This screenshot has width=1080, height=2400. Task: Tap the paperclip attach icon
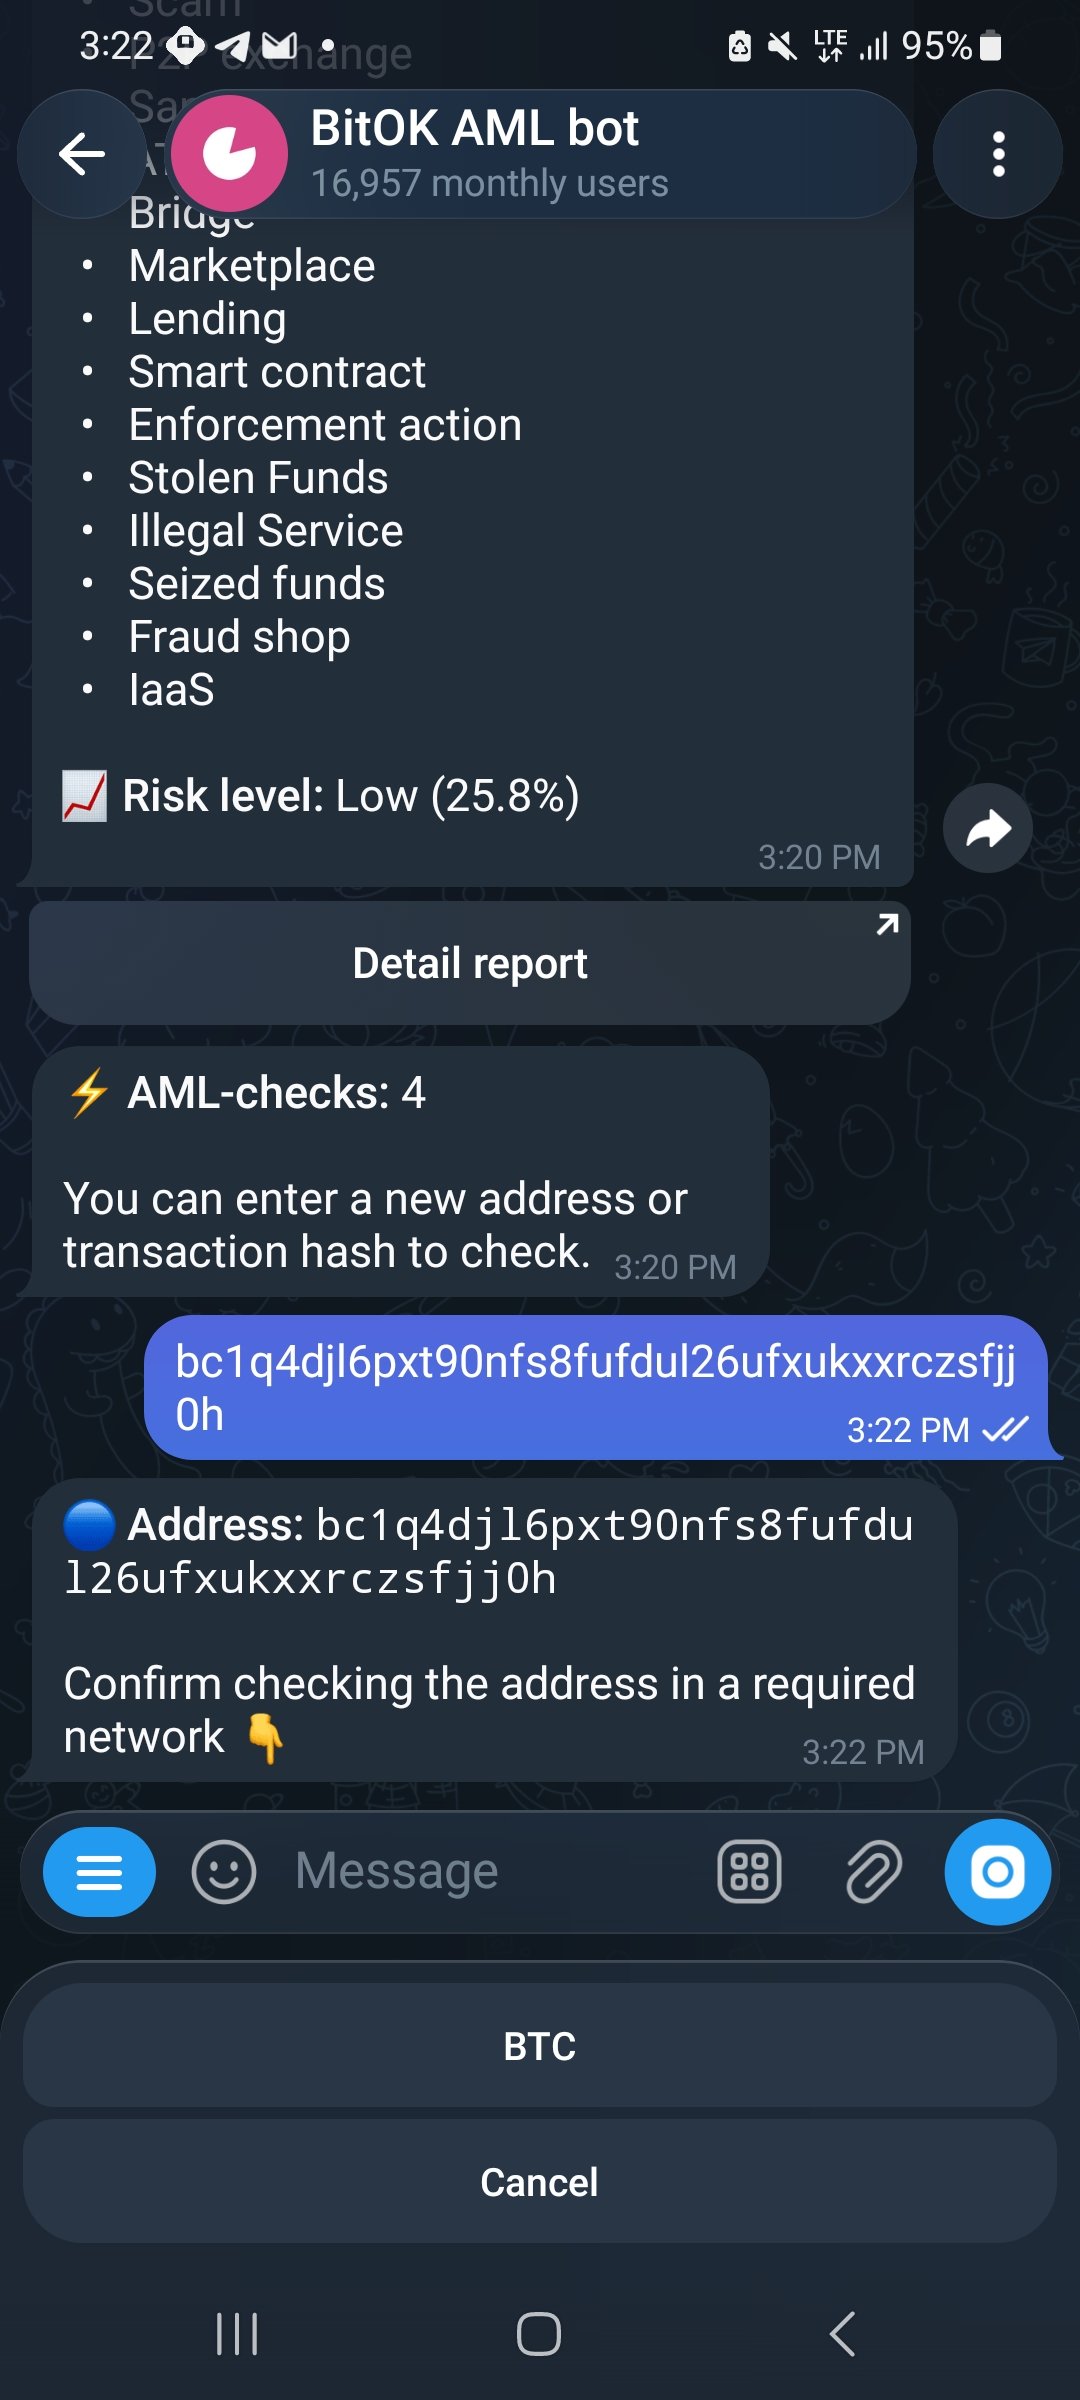click(x=874, y=1872)
